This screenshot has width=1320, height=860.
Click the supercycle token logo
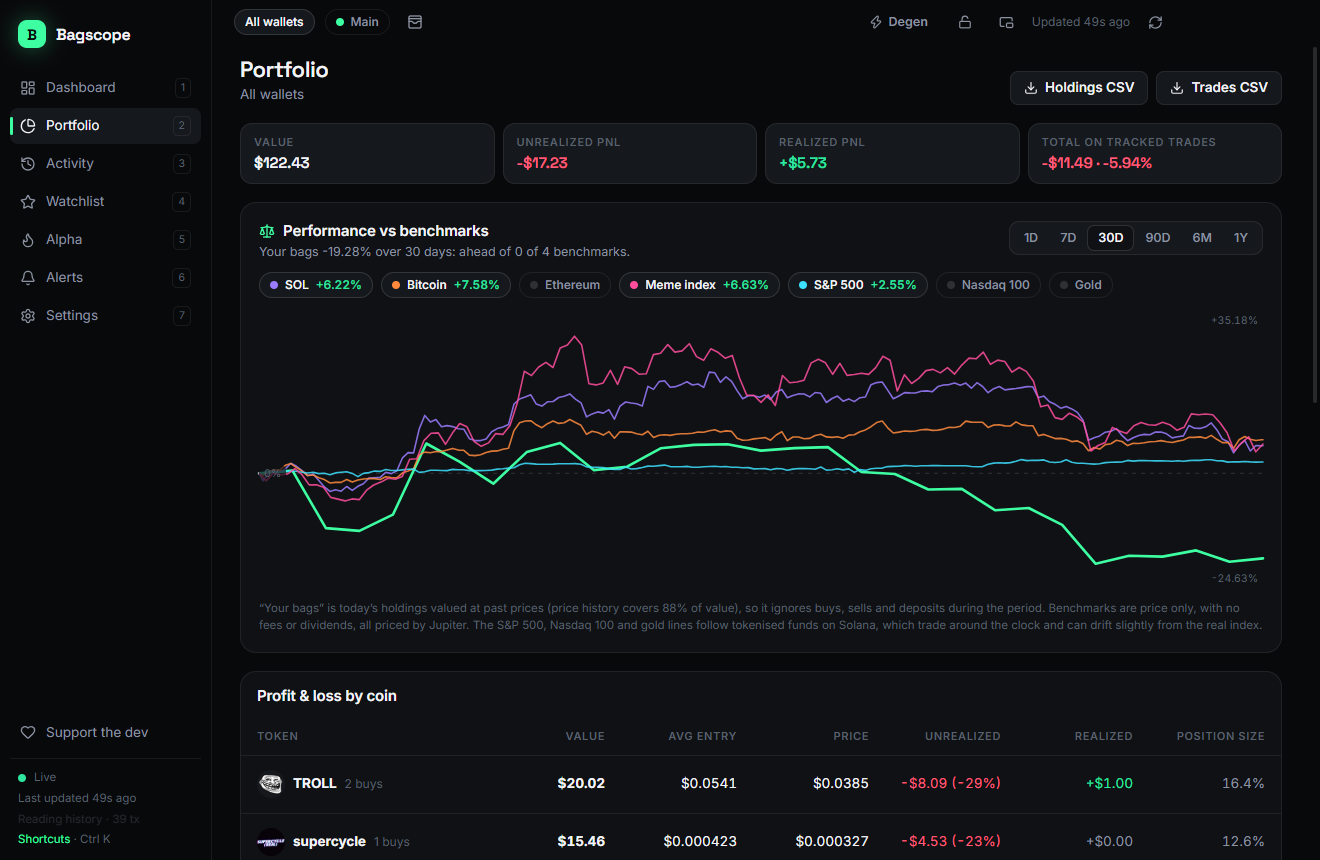pyautogui.click(x=270, y=842)
